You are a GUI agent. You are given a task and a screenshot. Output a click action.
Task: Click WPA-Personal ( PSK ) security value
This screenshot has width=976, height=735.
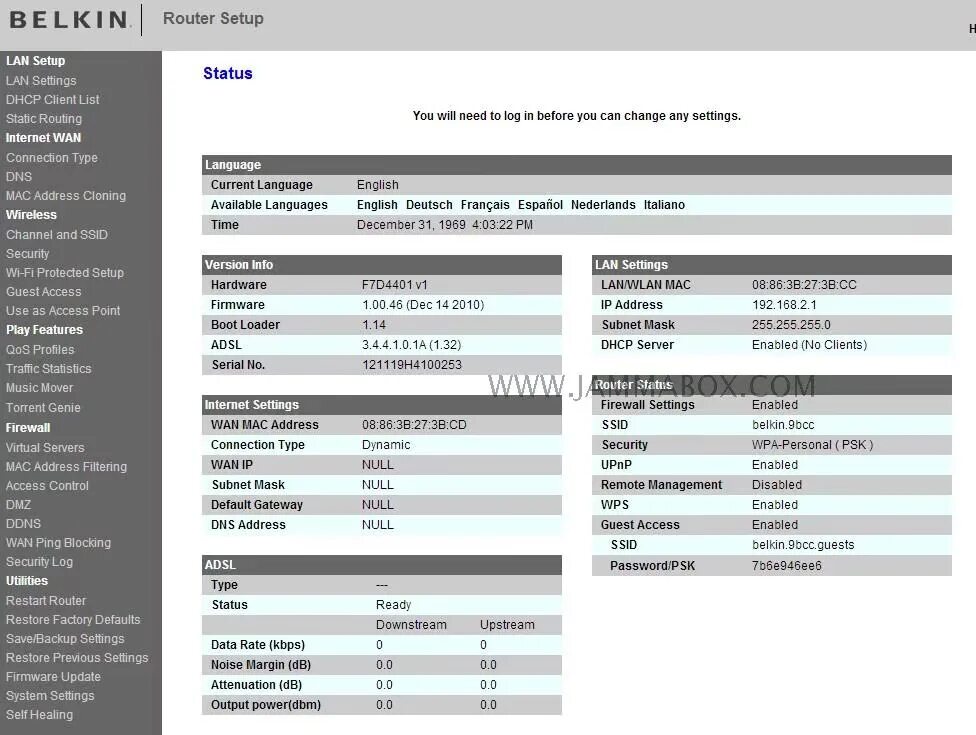[x=812, y=445]
